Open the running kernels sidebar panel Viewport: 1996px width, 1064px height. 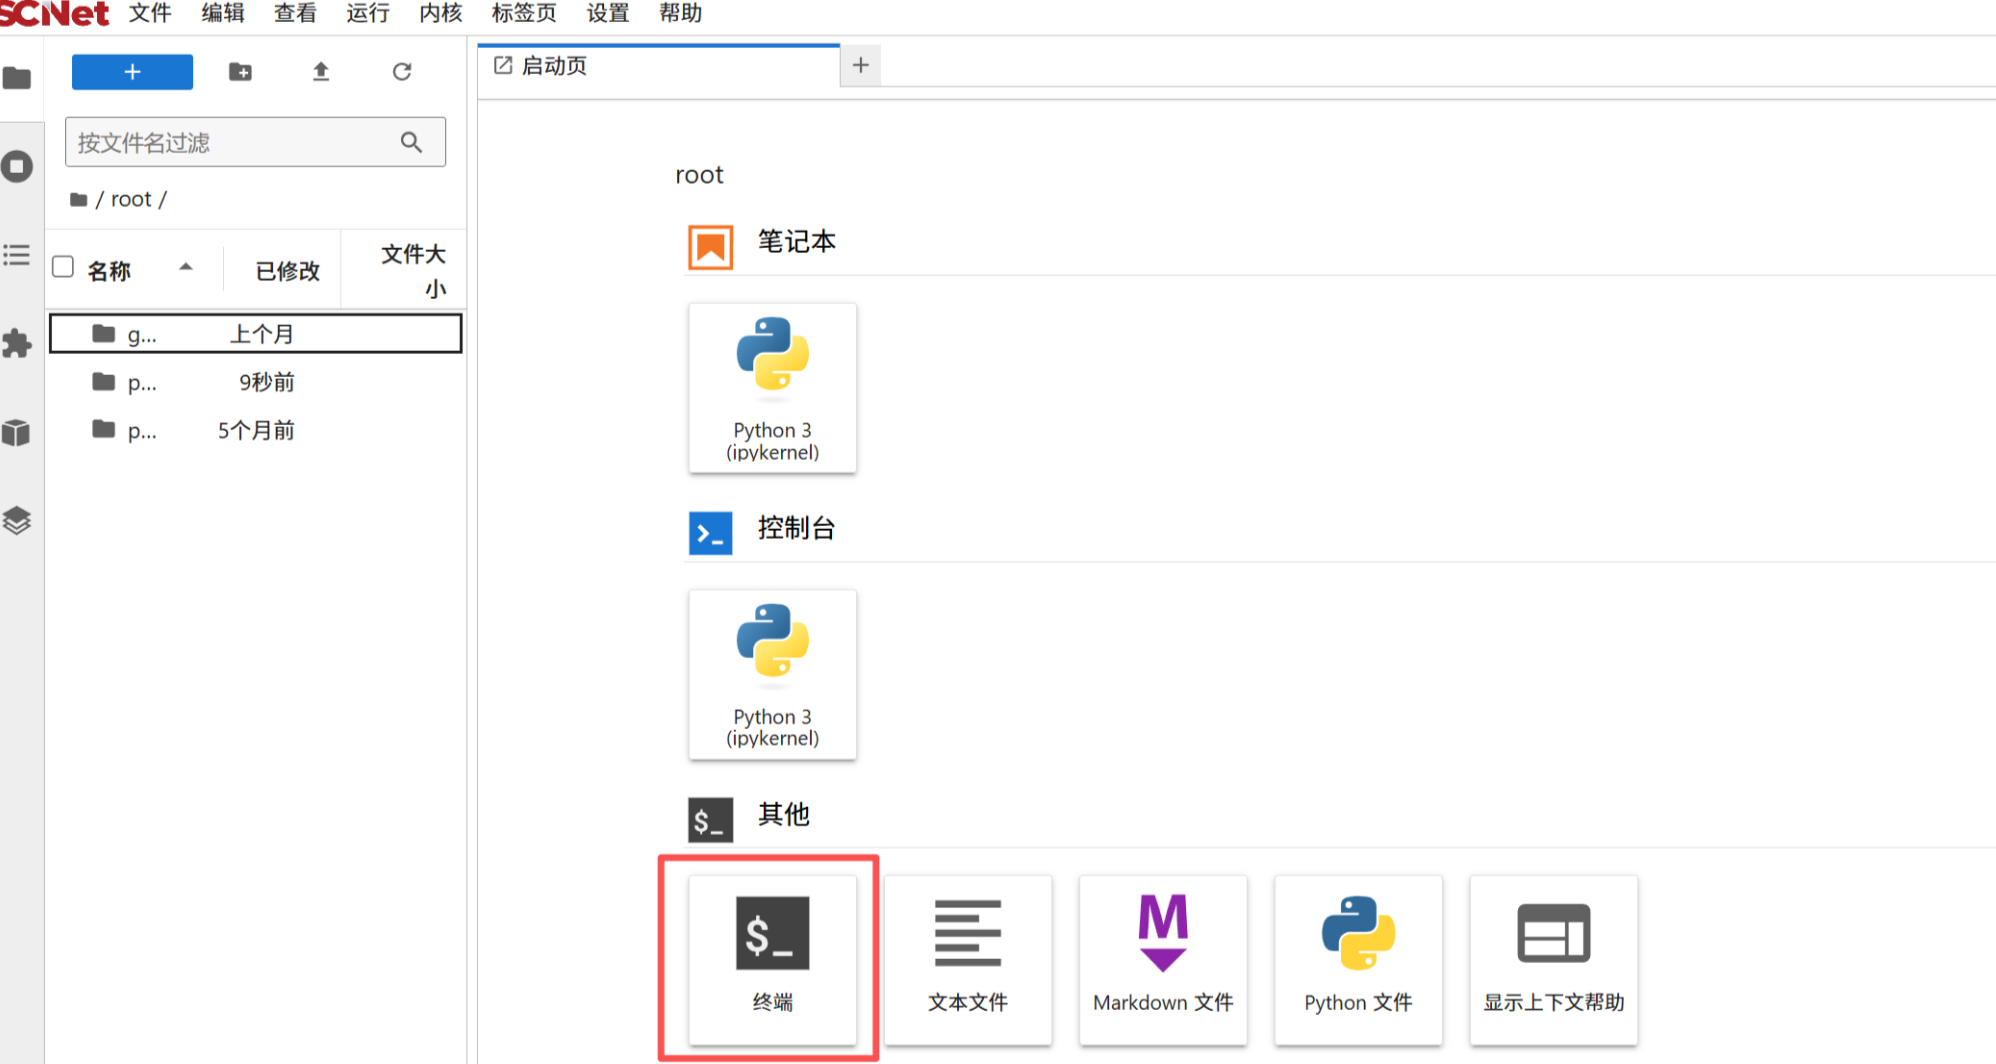17,166
